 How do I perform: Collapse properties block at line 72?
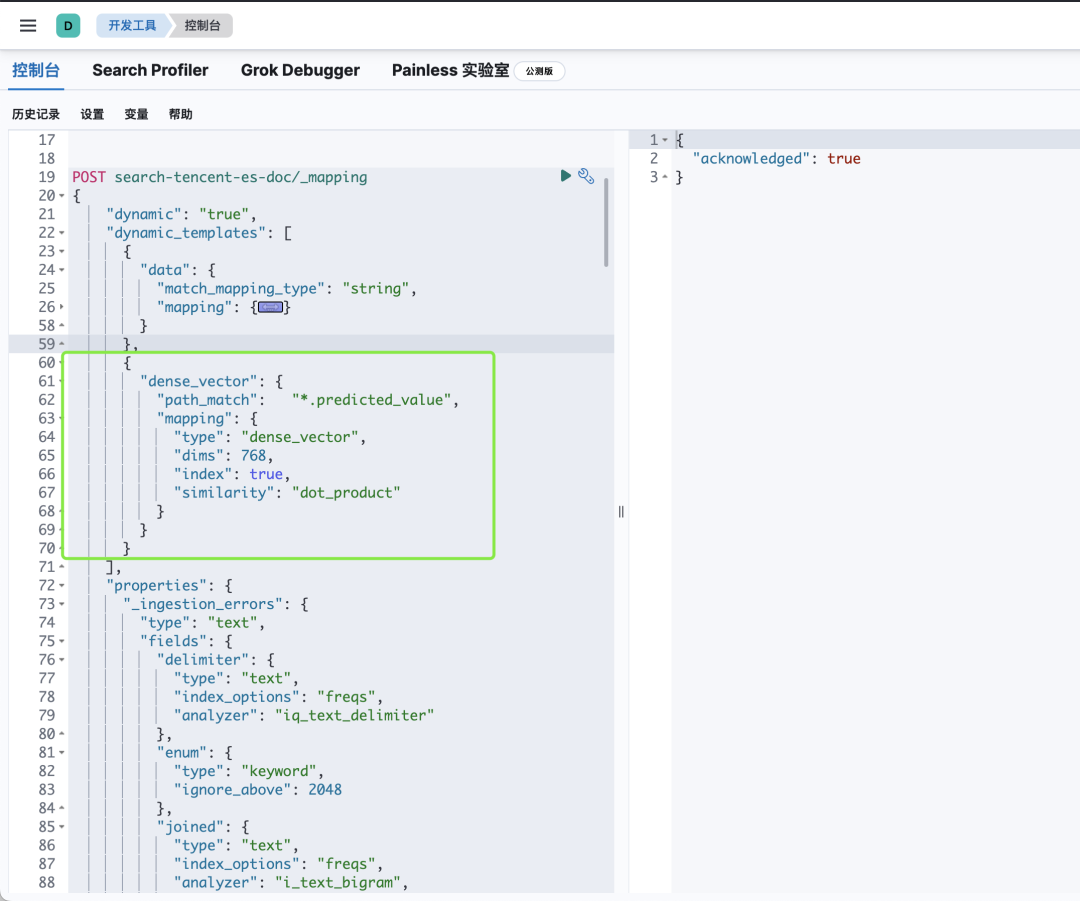coord(62,586)
